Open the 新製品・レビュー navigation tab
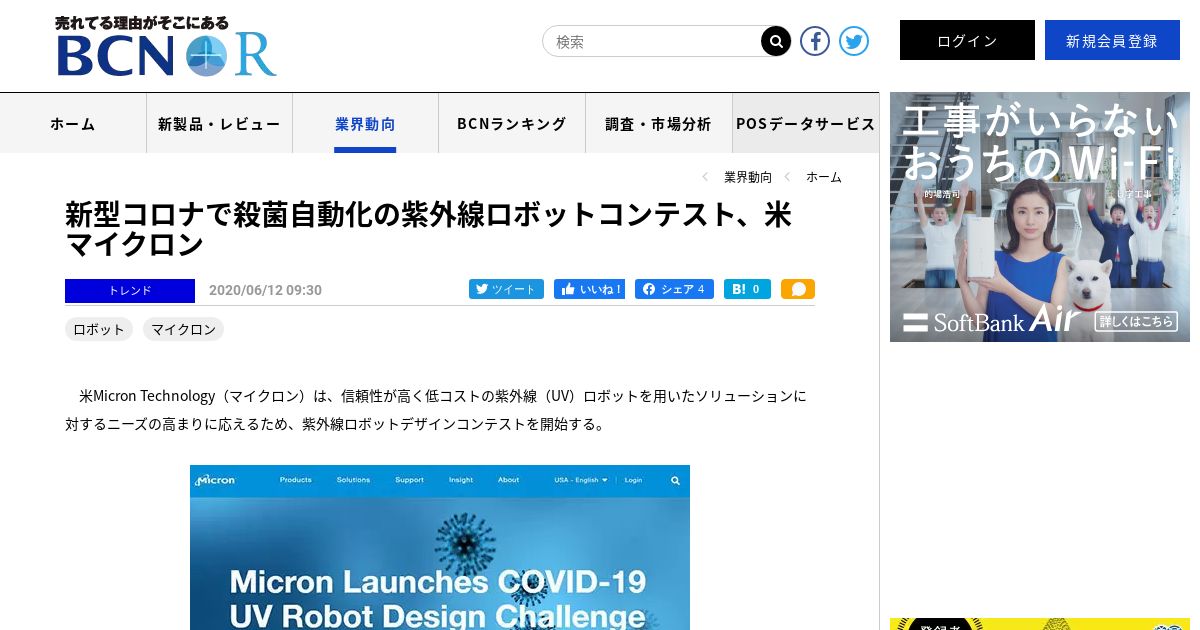The height and width of the screenshot is (630, 1200). [219, 123]
